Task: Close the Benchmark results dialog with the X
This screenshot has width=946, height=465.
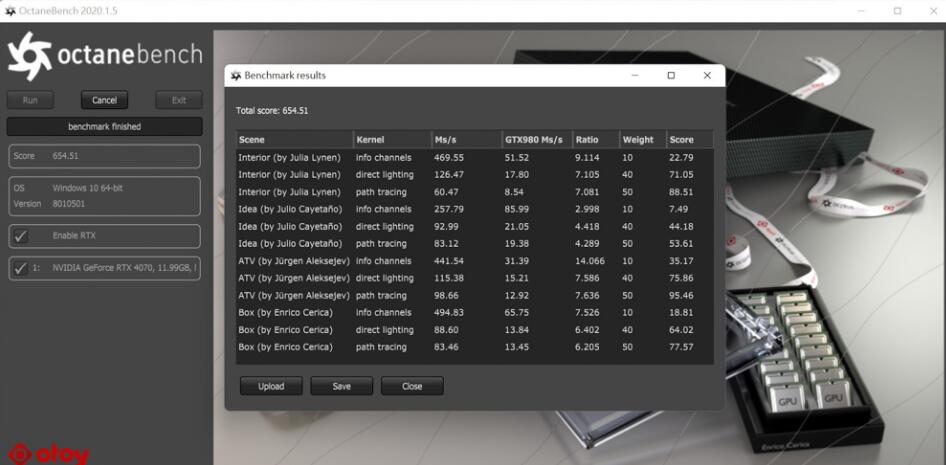Action: pos(707,75)
